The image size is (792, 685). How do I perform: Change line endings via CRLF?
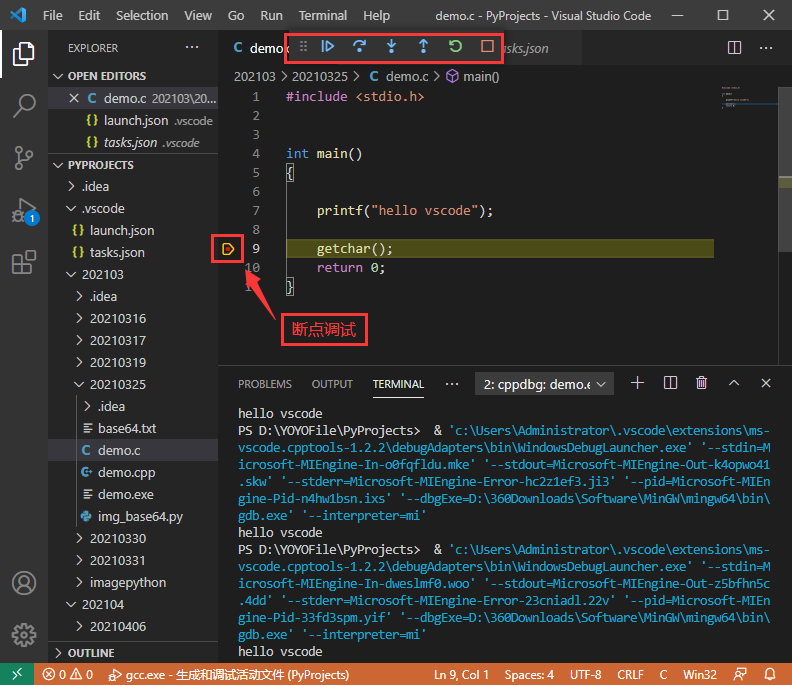pyautogui.click(x=630, y=674)
